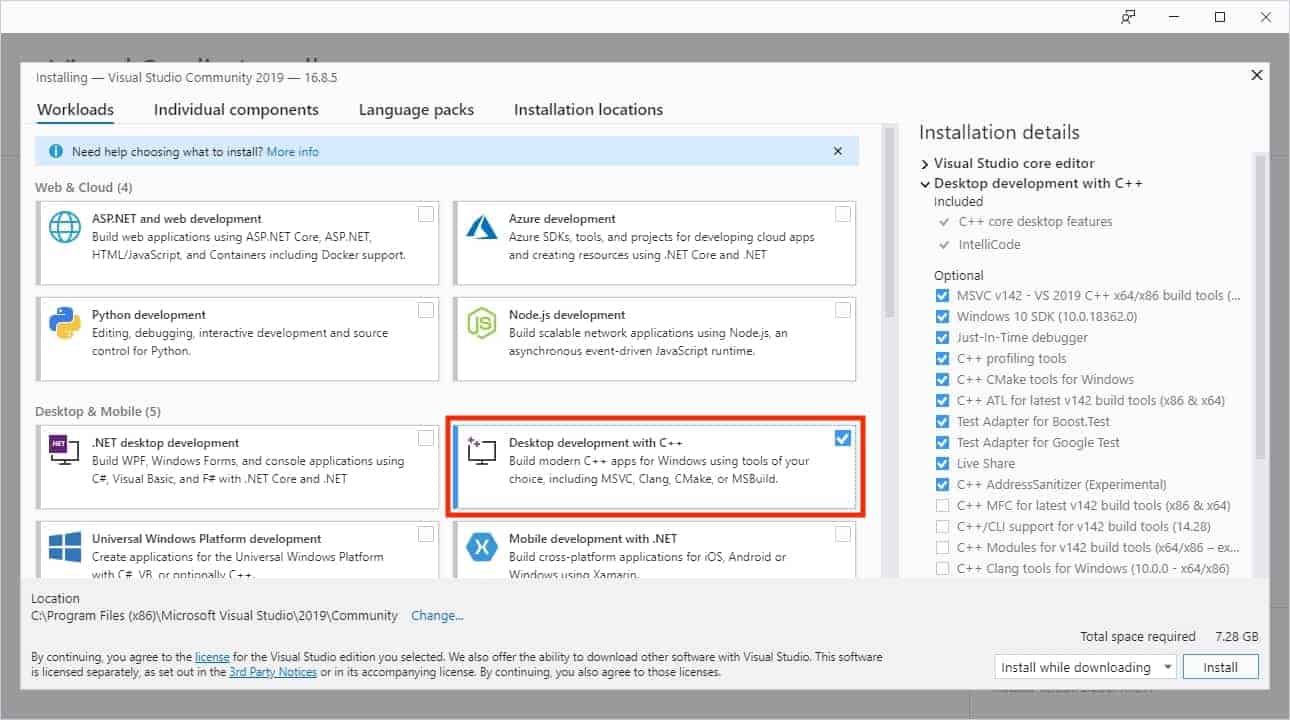The height and width of the screenshot is (720, 1290).
Task: Dismiss the help banner with its X
Action: pos(838,152)
